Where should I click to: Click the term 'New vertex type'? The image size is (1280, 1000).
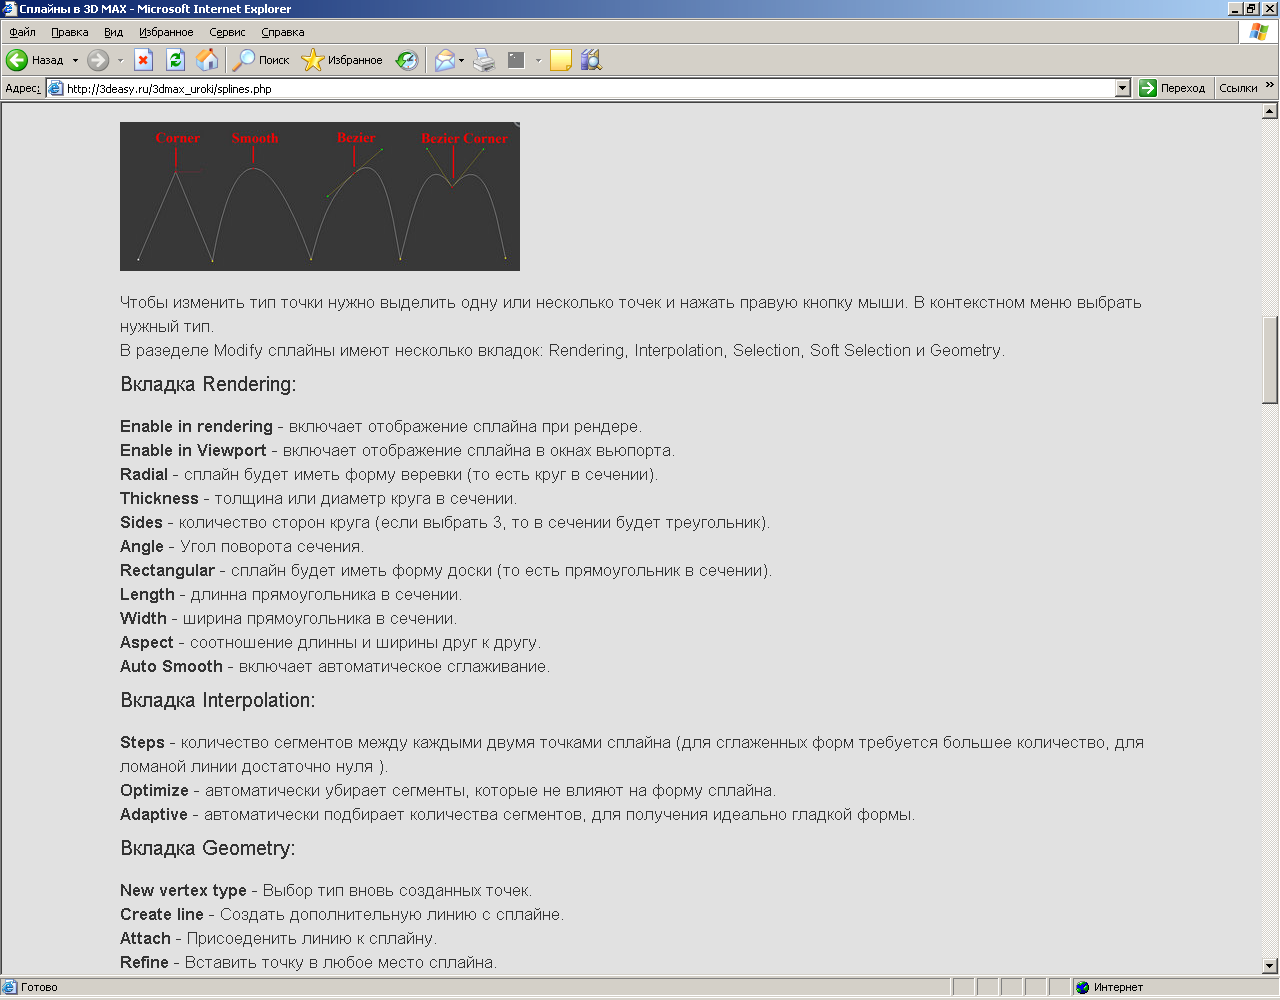point(183,891)
